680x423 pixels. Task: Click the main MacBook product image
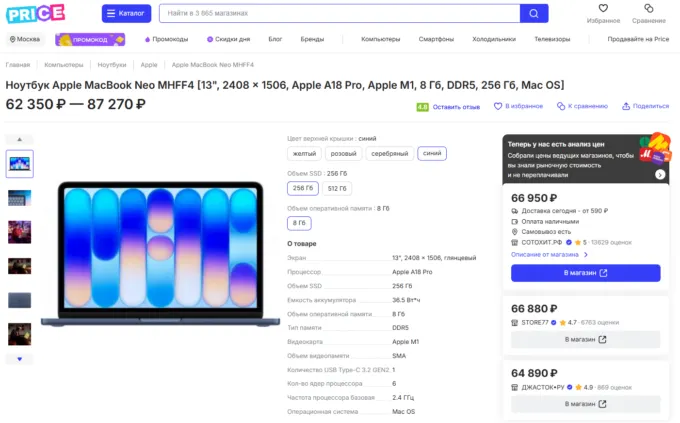(160, 254)
